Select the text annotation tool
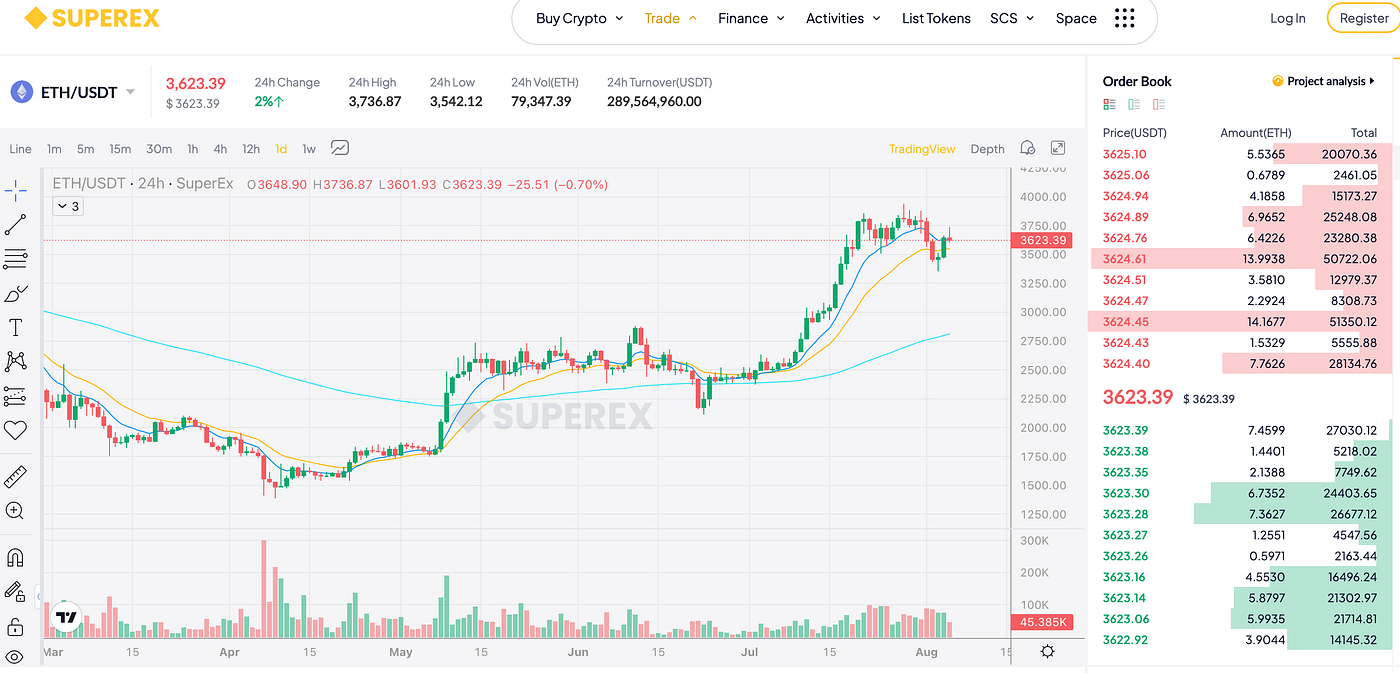The image size is (1400, 673). (x=15, y=327)
